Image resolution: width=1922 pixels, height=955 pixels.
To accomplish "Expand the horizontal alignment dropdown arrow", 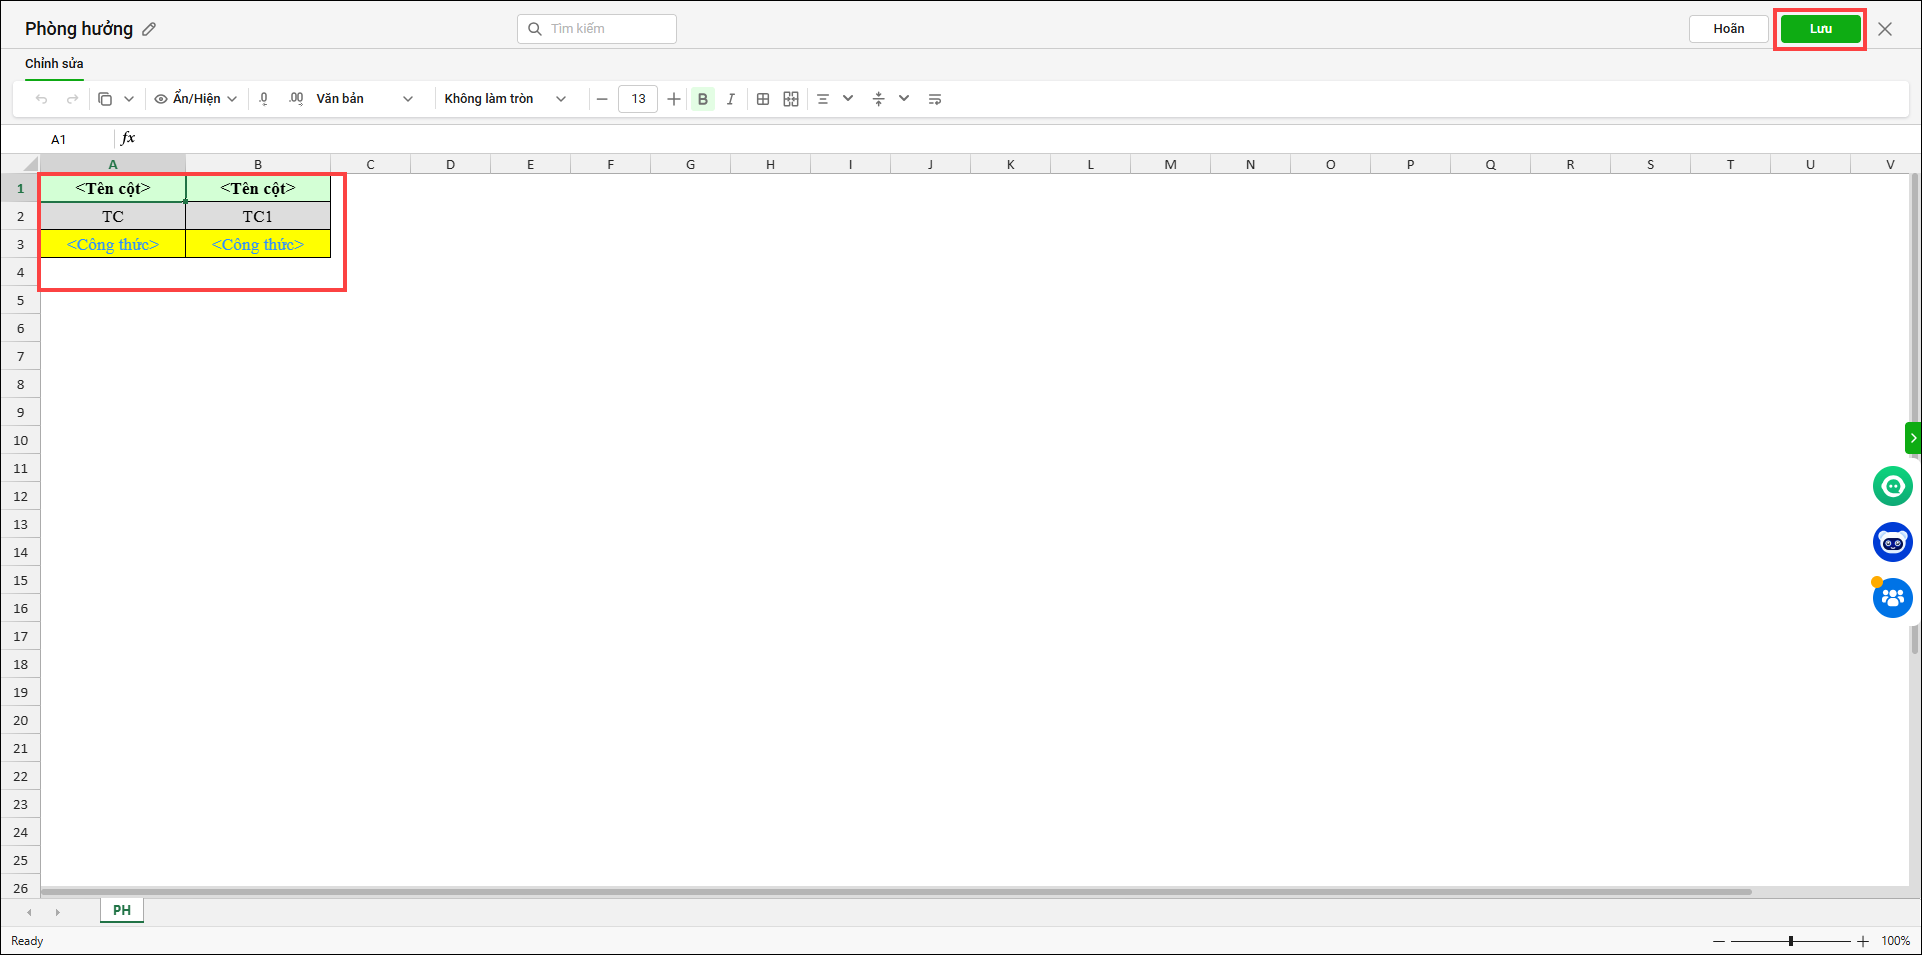I will [848, 98].
